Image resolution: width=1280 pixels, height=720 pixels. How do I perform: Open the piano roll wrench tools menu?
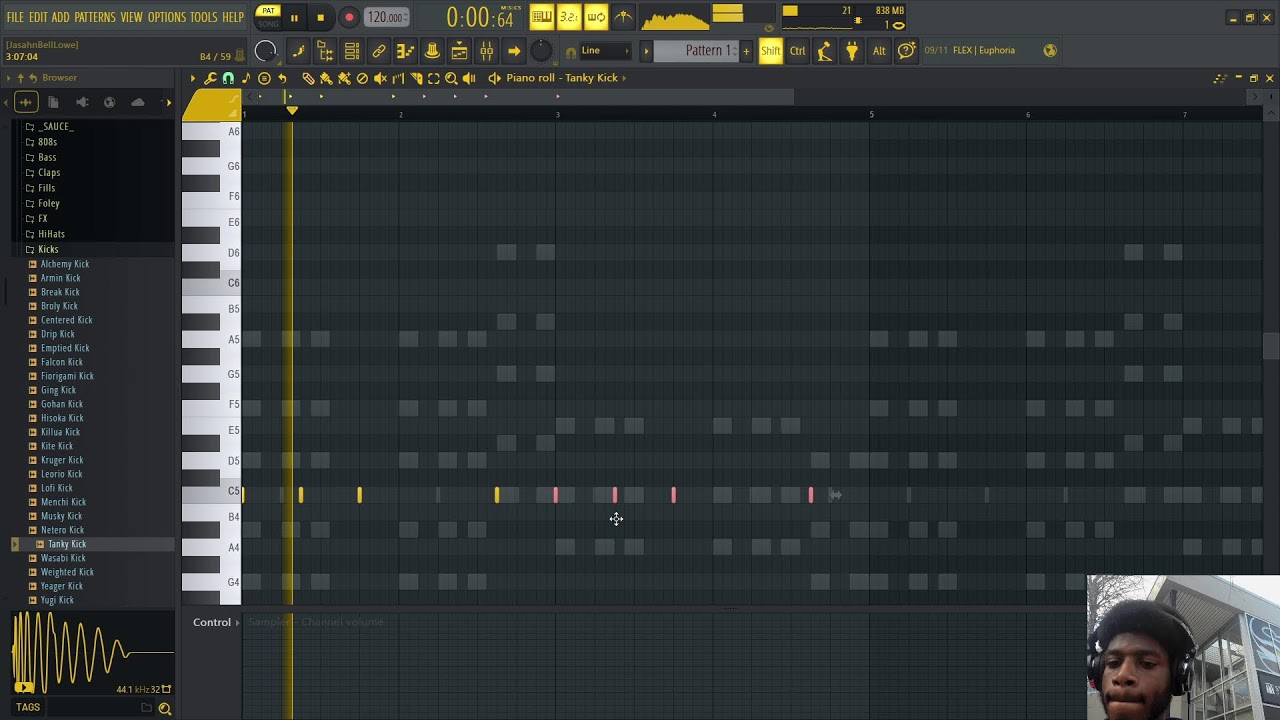coord(210,78)
